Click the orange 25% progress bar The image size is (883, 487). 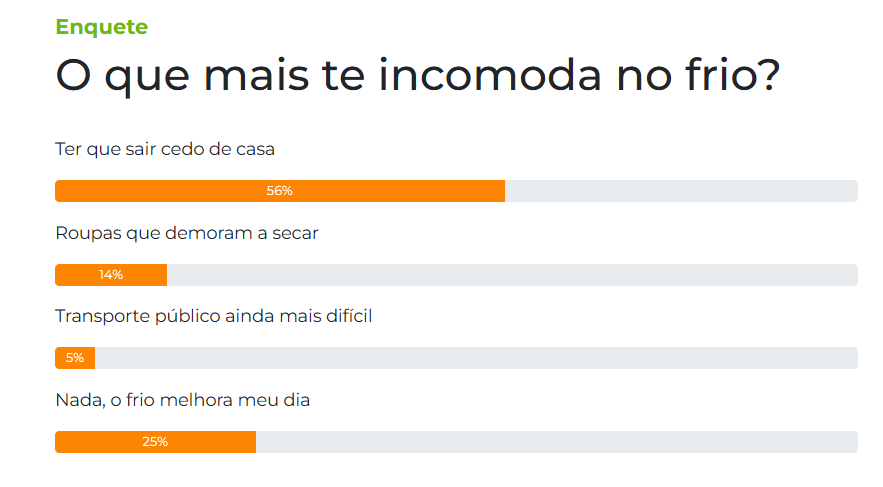click(x=155, y=442)
